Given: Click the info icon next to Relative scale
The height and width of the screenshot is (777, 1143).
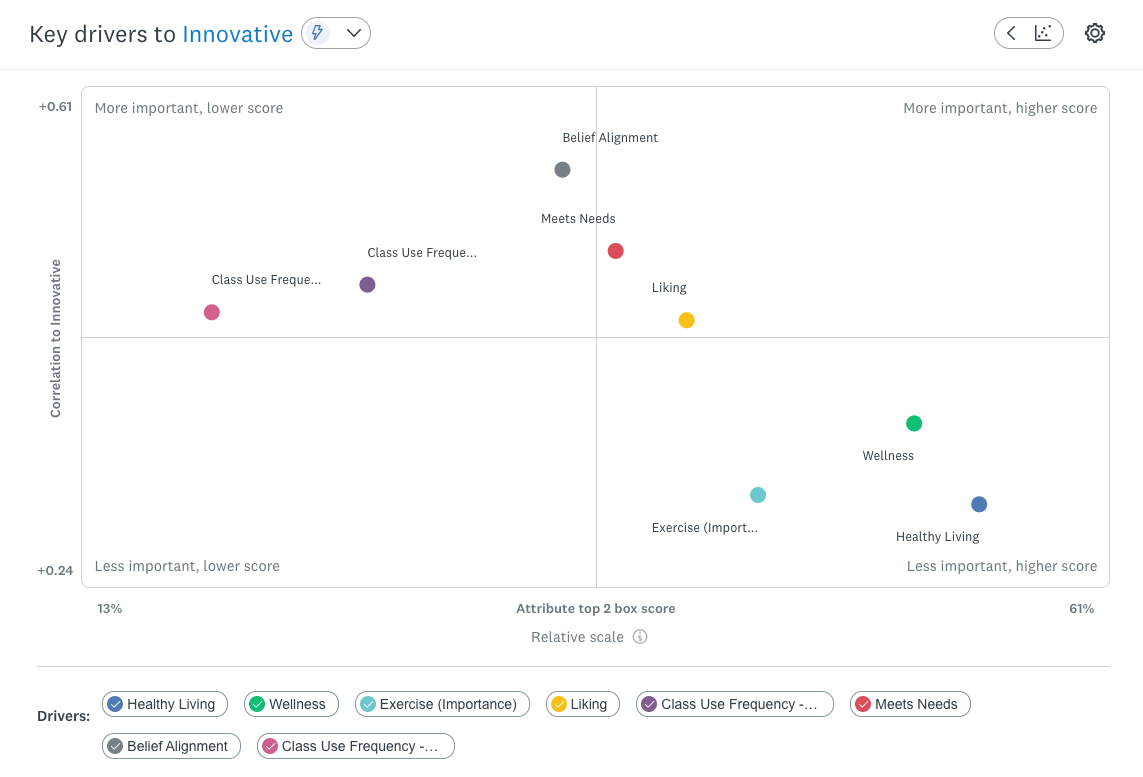Looking at the screenshot, I should coord(640,637).
